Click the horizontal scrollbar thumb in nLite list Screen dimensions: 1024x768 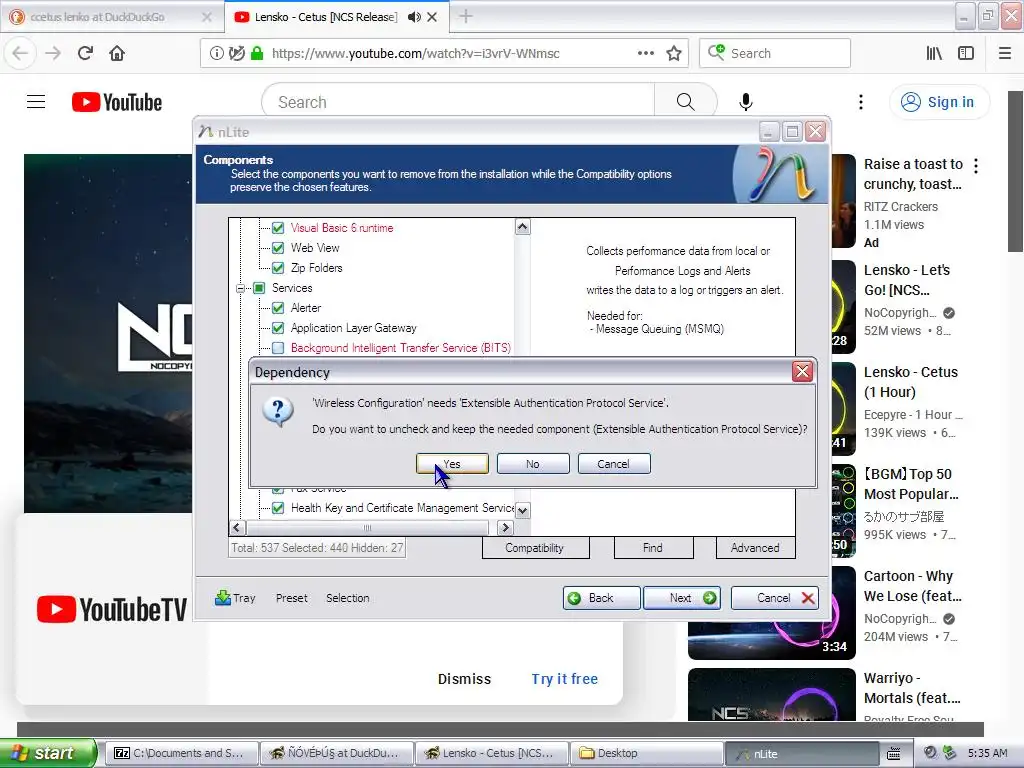[x=367, y=528]
